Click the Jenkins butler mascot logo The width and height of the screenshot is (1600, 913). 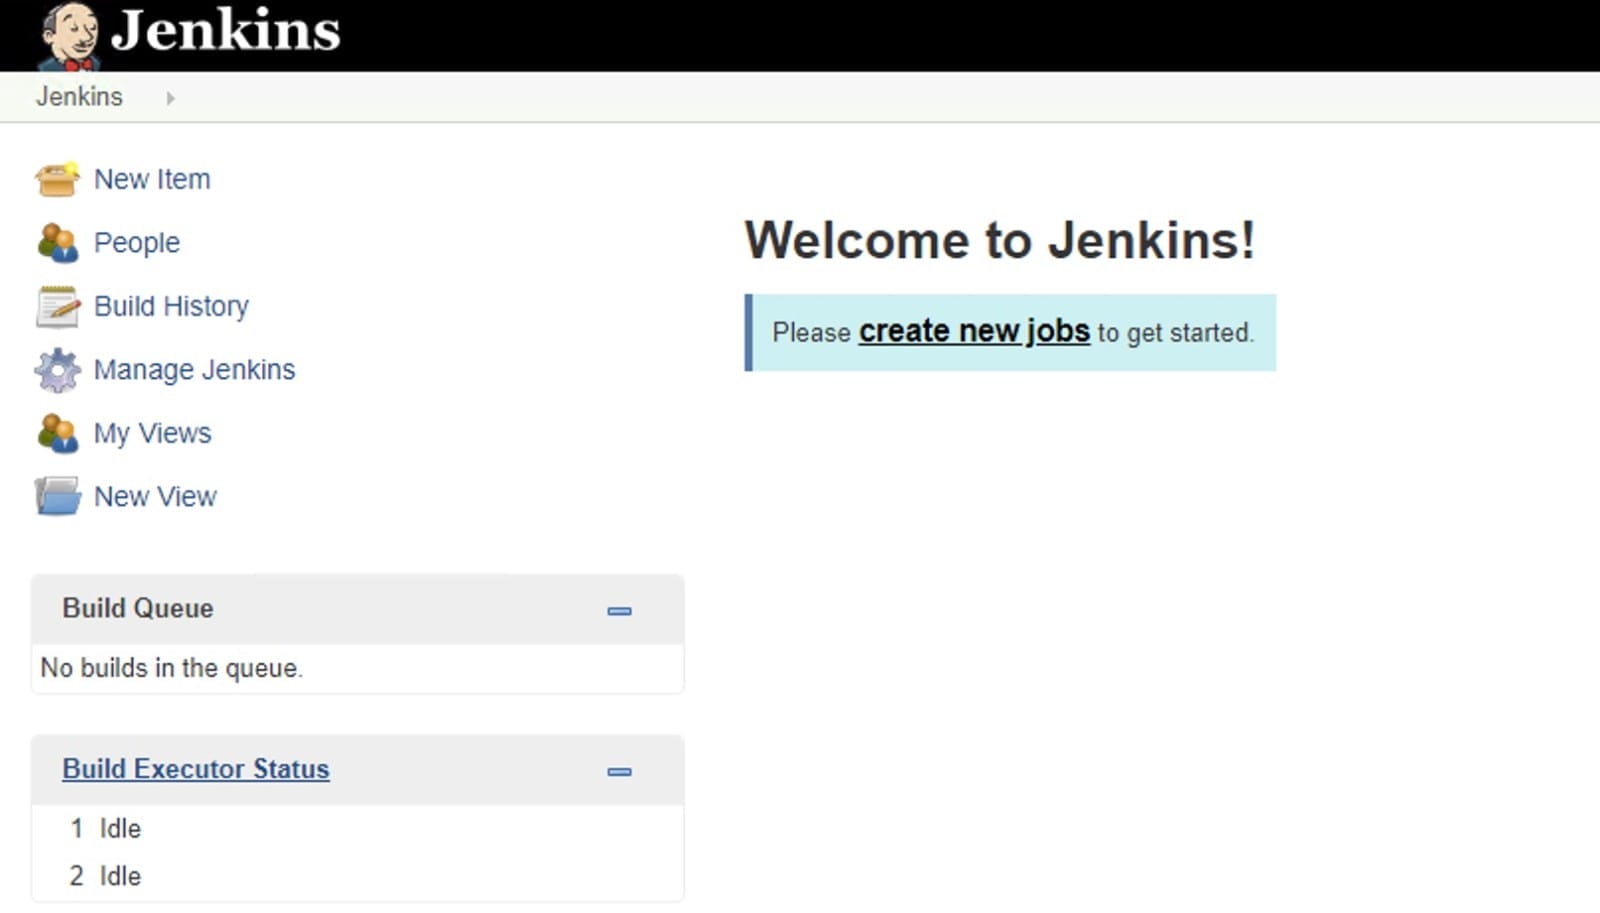68,36
